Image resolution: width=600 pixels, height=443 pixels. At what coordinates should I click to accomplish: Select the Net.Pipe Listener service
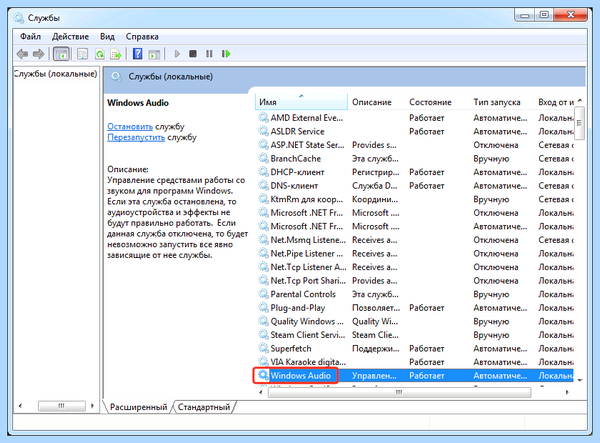[x=415, y=253]
